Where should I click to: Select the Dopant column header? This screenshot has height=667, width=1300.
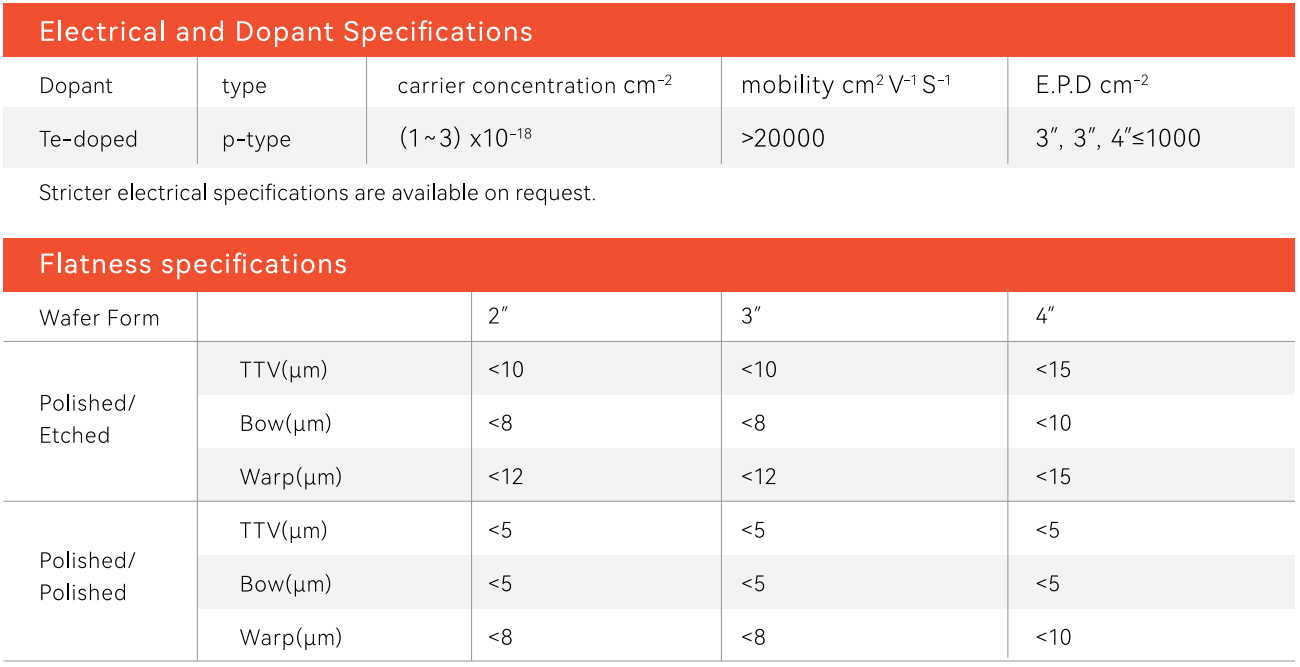pyautogui.click(x=76, y=86)
